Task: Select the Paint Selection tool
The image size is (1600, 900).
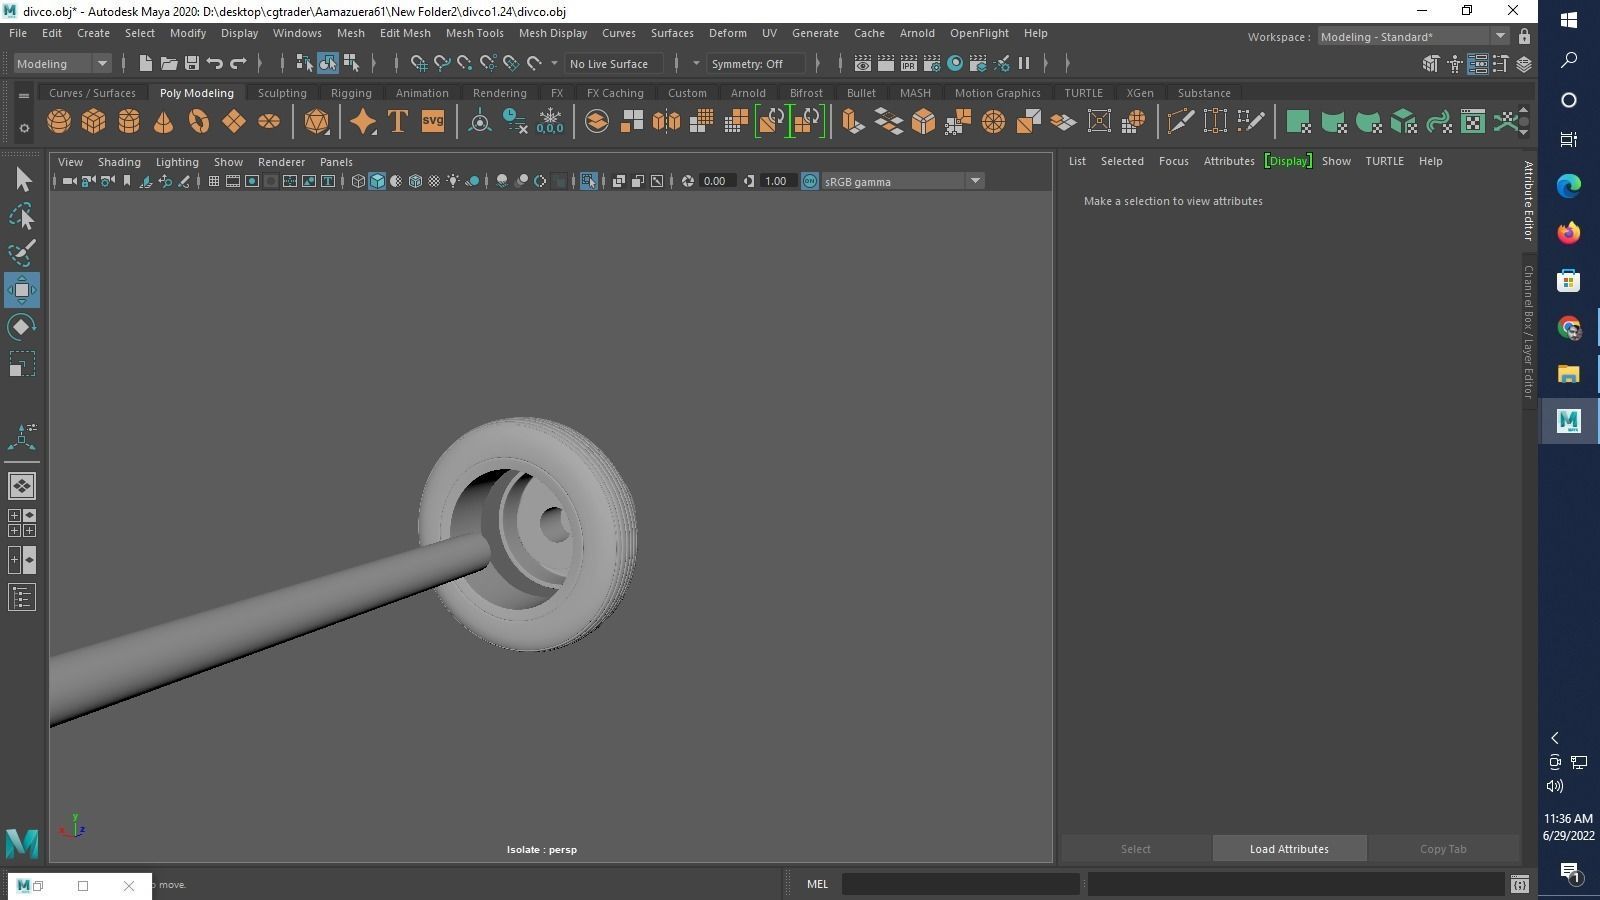Action: [22, 253]
